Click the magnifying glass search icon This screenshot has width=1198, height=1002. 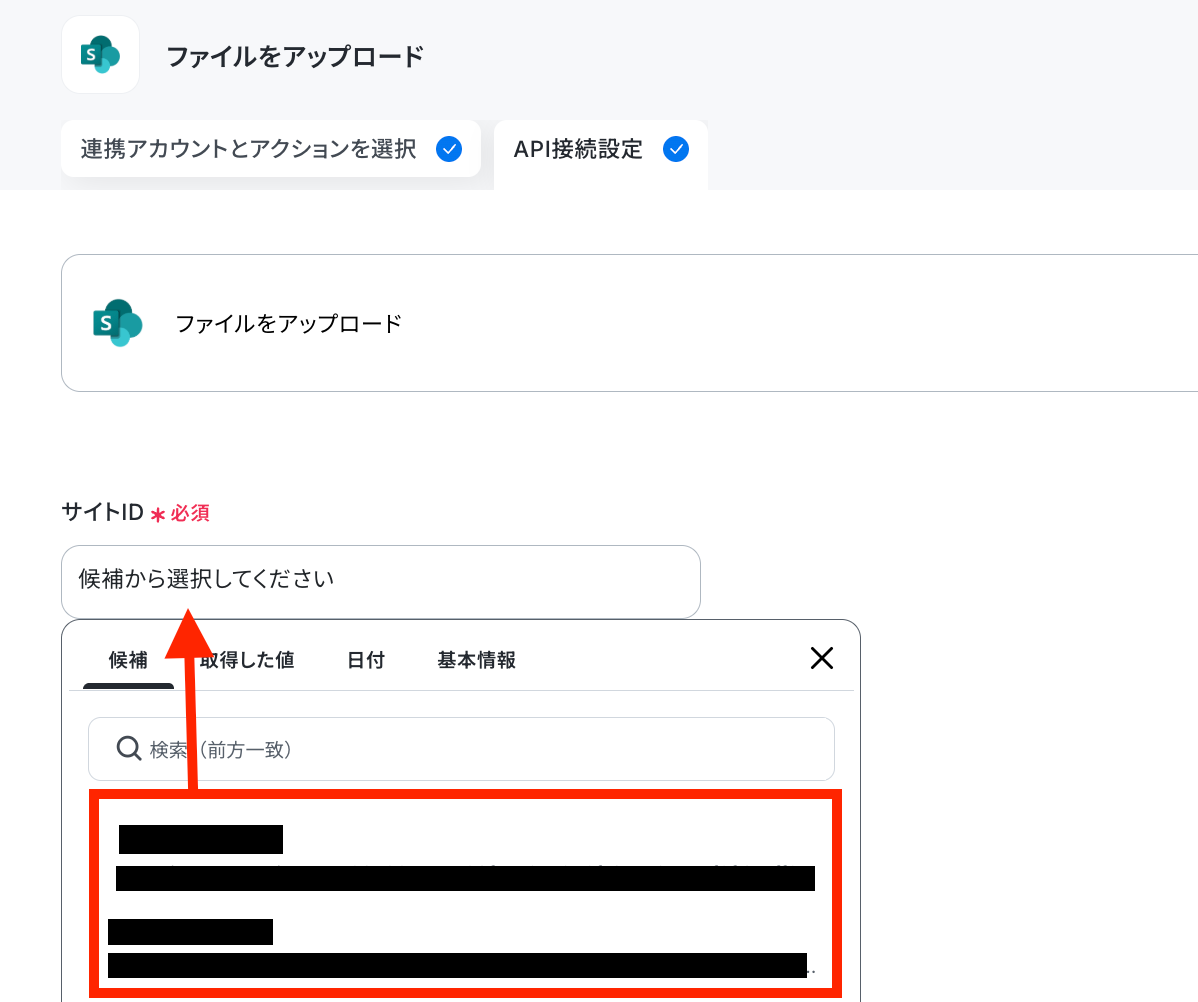(x=128, y=748)
